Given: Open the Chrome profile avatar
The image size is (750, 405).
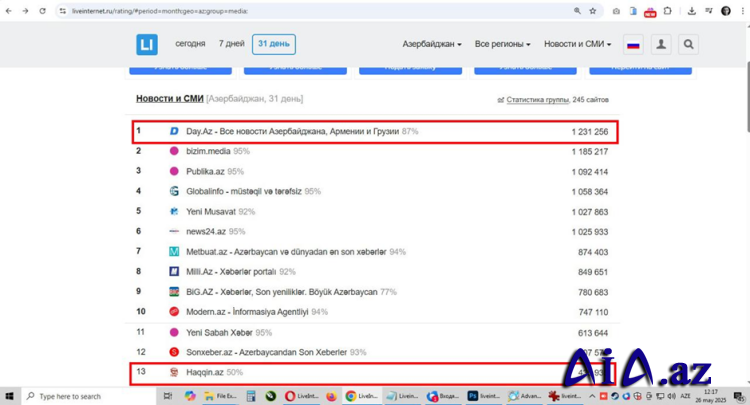Looking at the screenshot, I should pos(726,11).
